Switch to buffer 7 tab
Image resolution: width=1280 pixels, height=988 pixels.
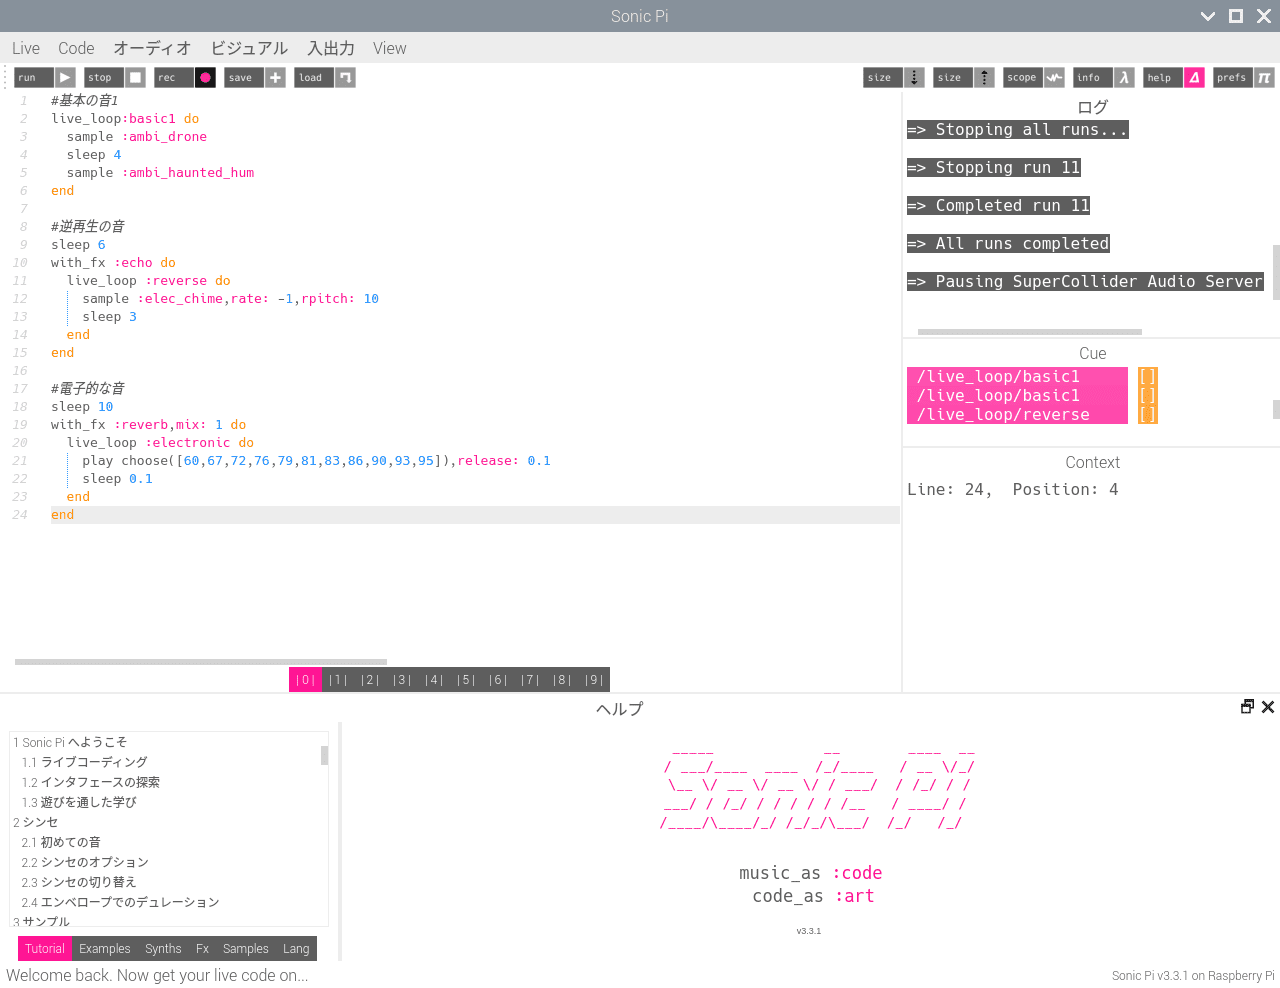(530, 680)
